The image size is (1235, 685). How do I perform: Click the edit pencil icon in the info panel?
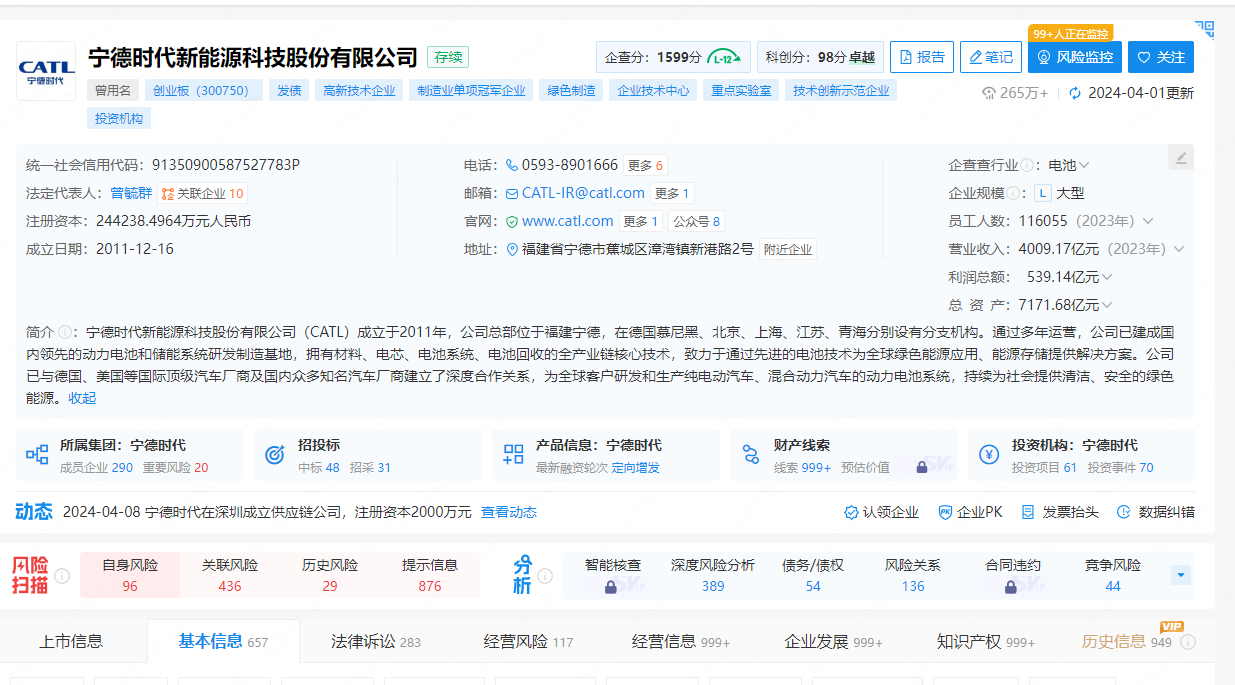pos(1181,157)
